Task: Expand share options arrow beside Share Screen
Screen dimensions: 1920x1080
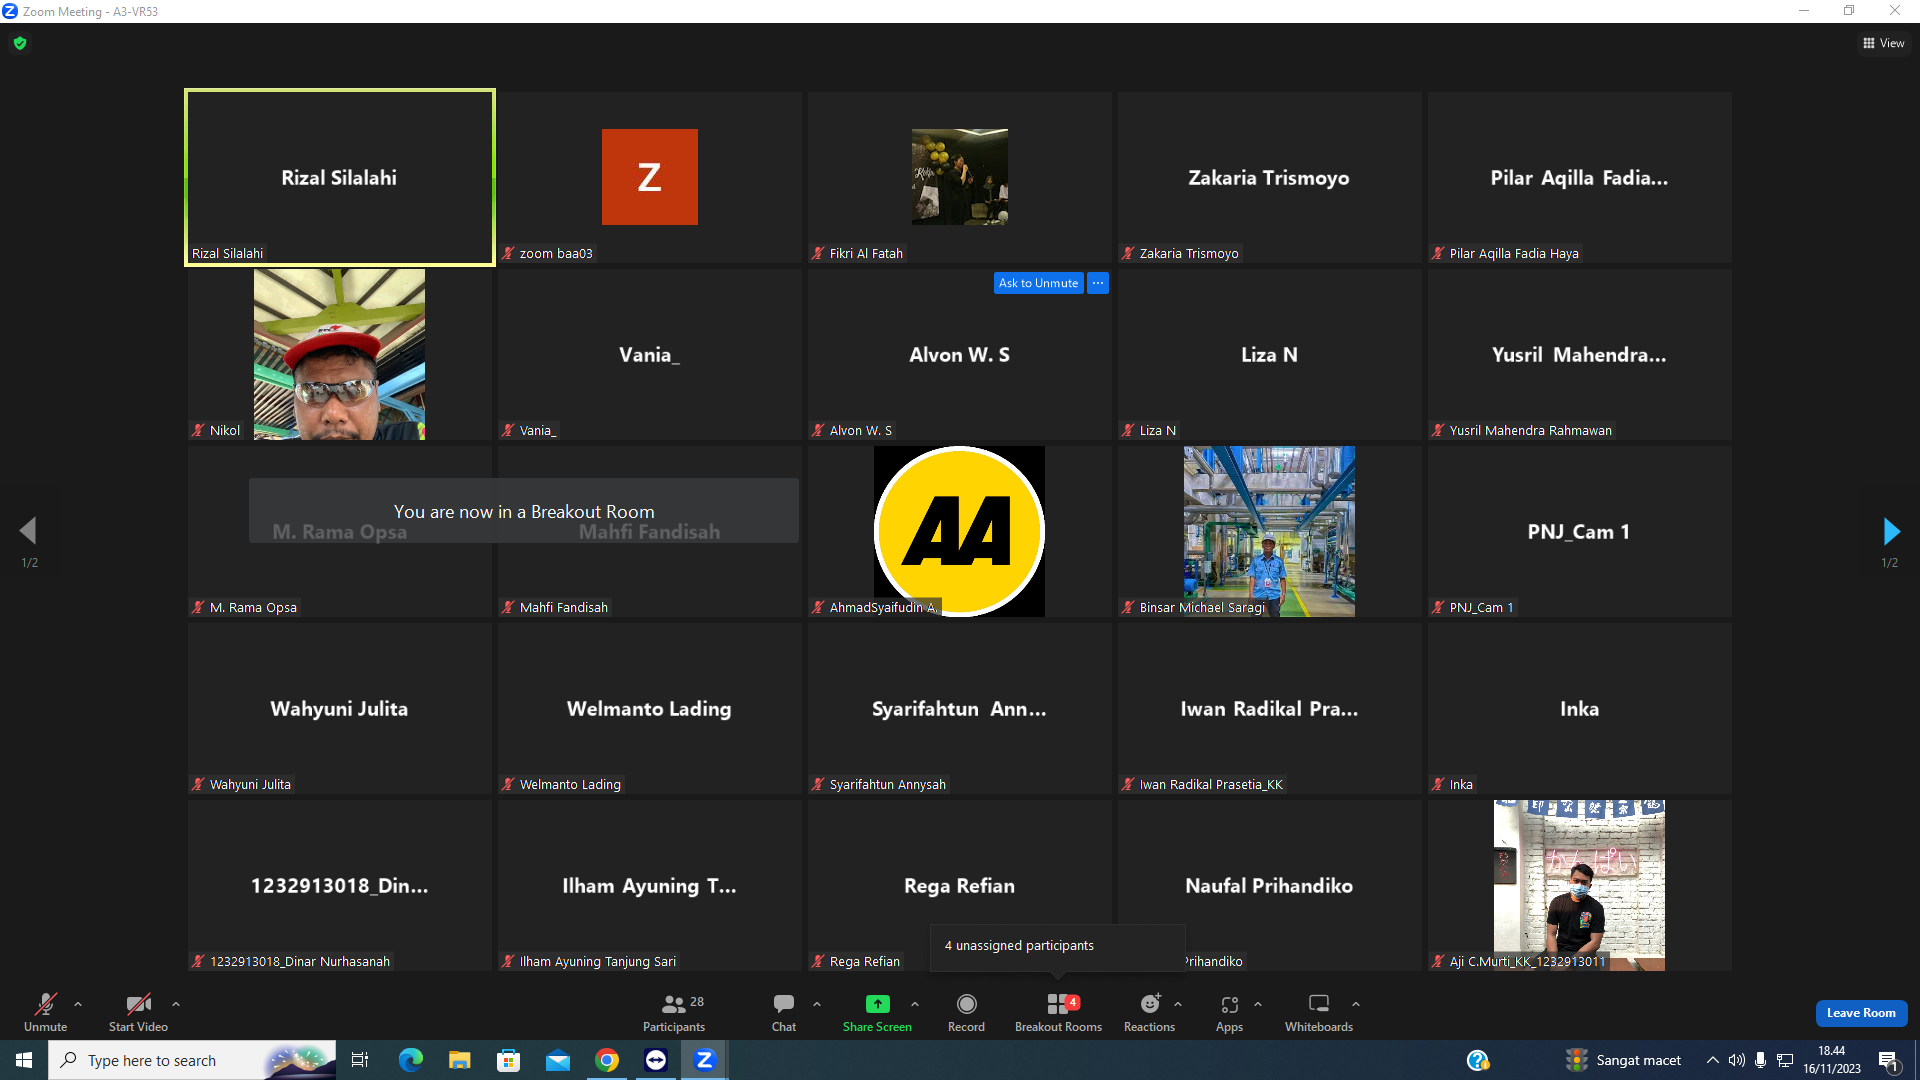Action: tap(915, 1004)
